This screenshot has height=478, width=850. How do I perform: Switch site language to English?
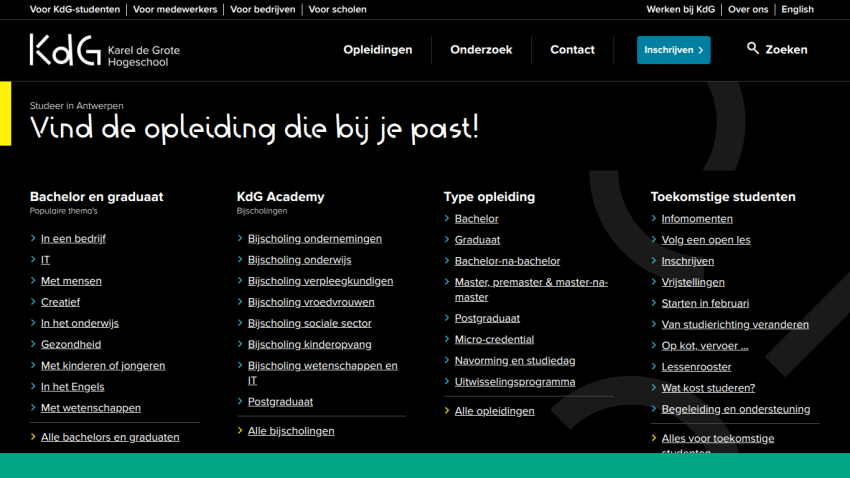[x=797, y=9]
